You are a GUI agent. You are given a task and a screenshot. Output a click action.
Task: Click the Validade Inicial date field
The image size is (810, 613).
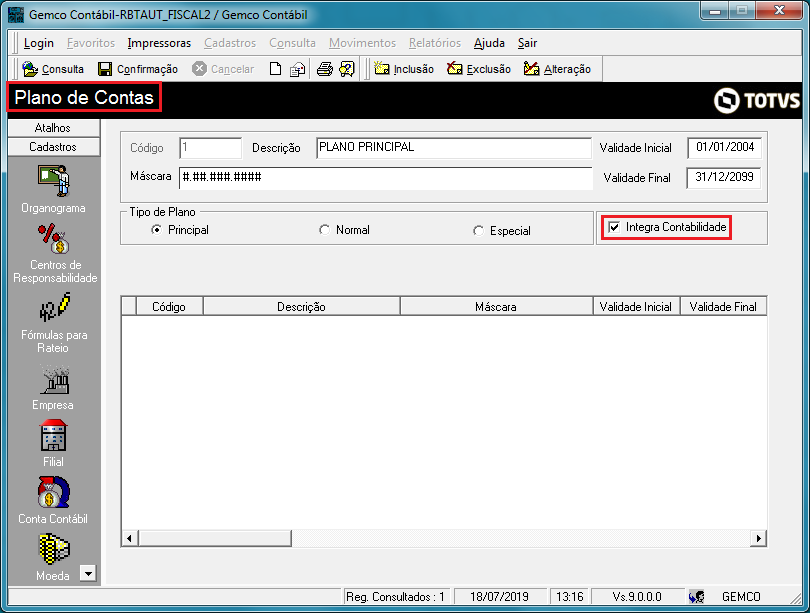tap(724, 148)
